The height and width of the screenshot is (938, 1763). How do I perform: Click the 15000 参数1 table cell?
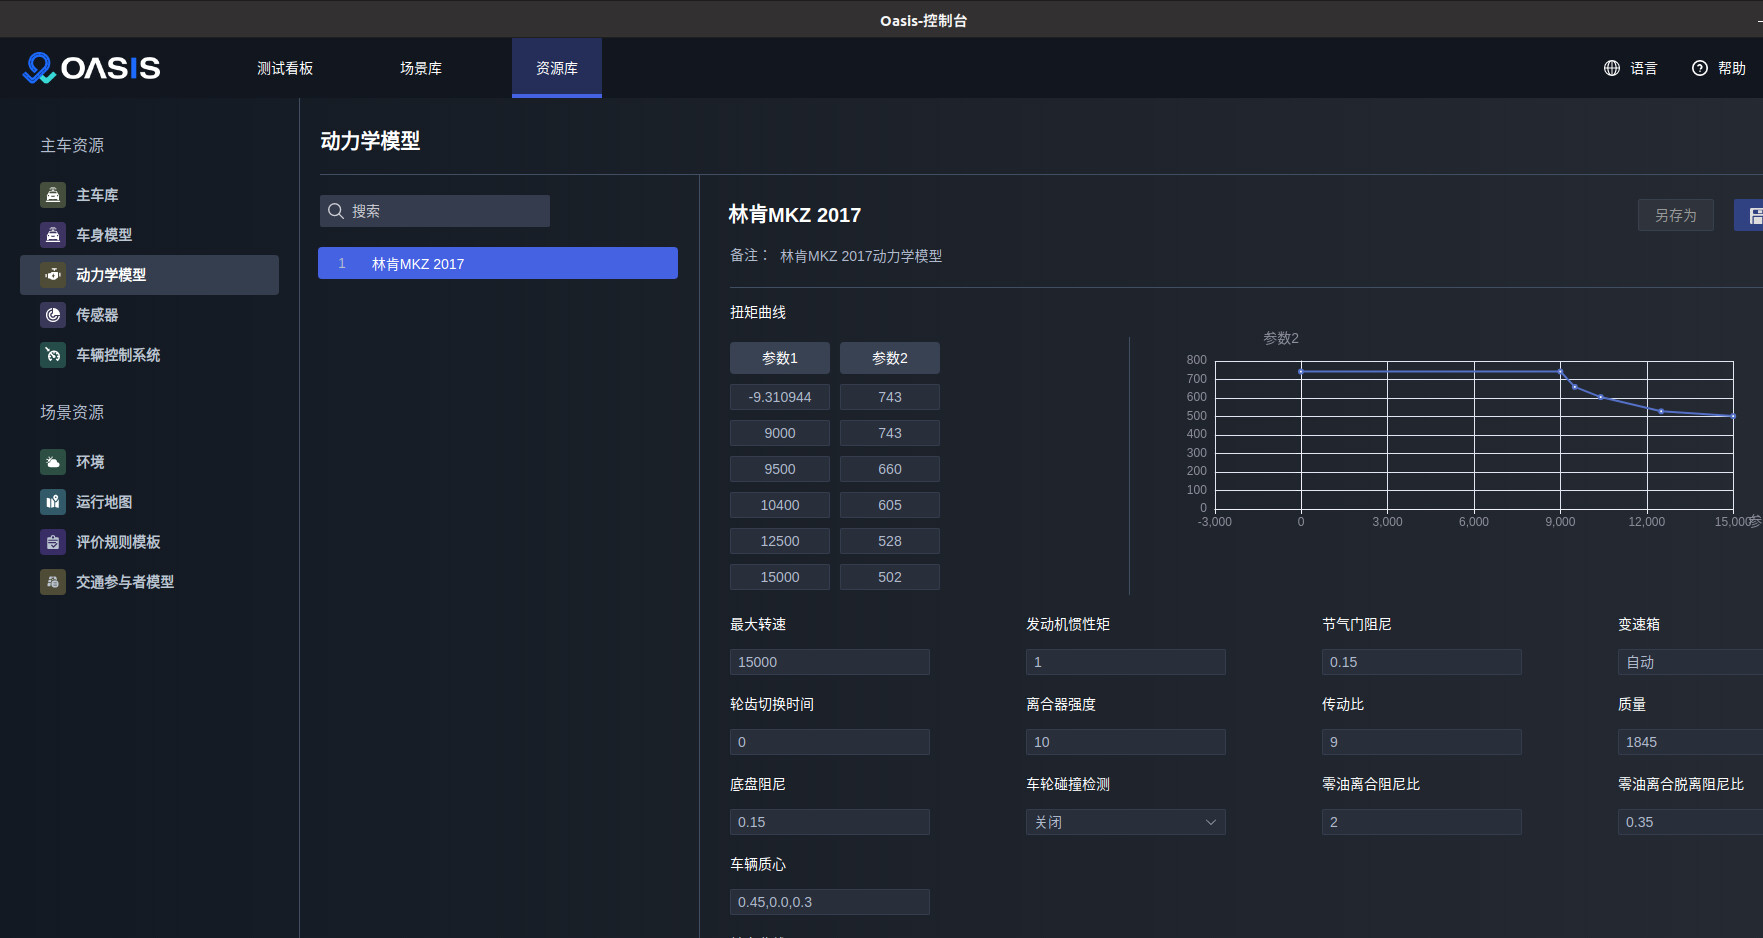[780, 577]
